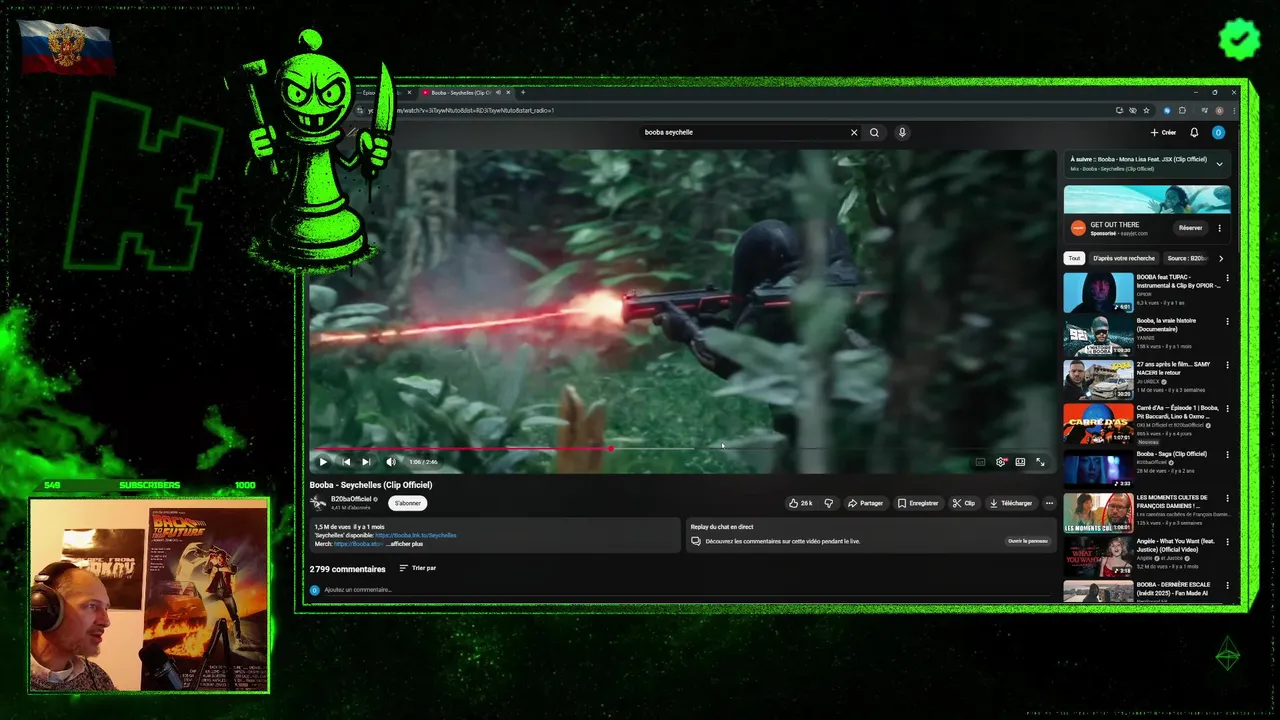
Task: Download video with Télécharger button
Action: [x=1011, y=503]
